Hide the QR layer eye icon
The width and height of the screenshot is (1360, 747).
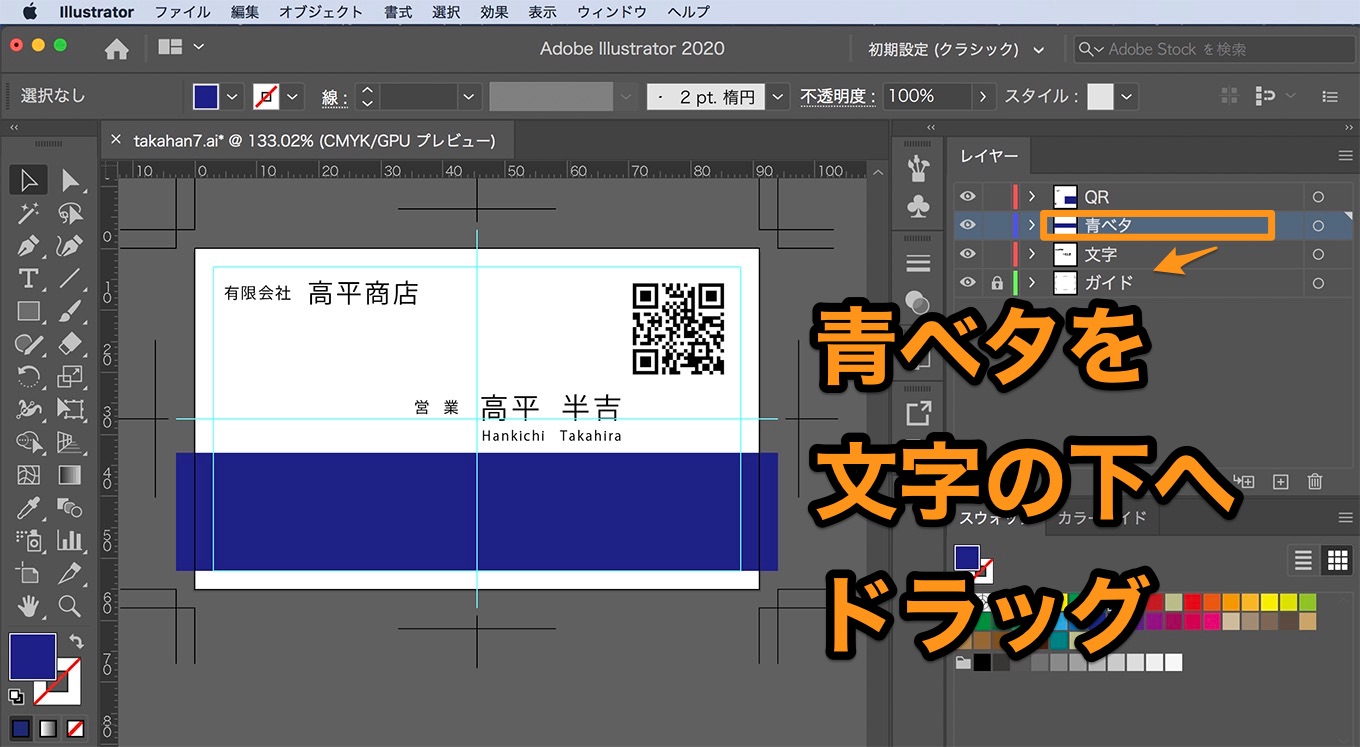(x=967, y=197)
